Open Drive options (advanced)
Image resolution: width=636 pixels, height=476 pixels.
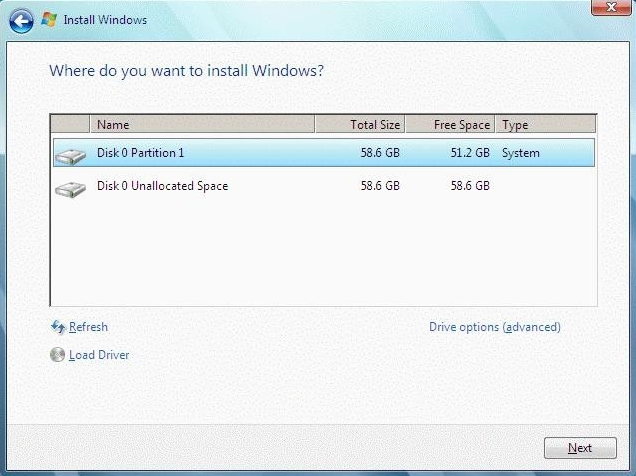[x=495, y=327]
